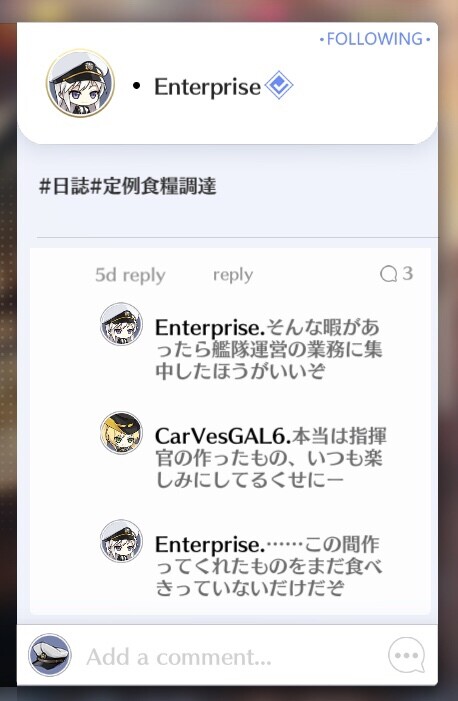This screenshot has height=701, width=458.
Task: Click the Enterprise username on the topmost comment
Action: (210, 328)
